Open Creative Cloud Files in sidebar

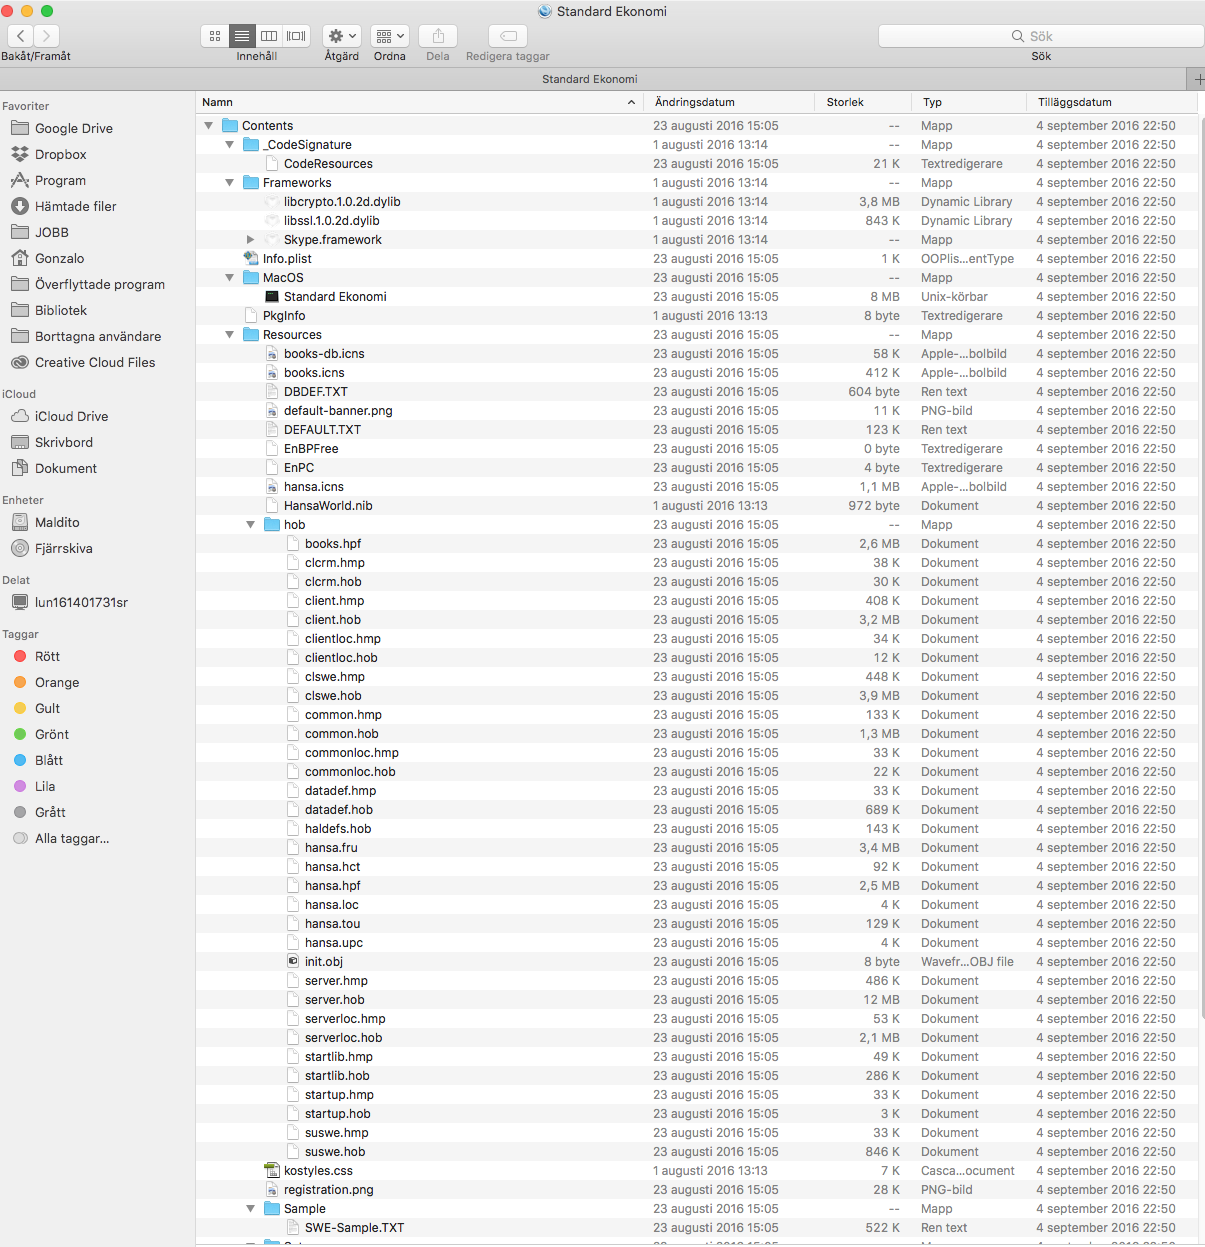95,362
